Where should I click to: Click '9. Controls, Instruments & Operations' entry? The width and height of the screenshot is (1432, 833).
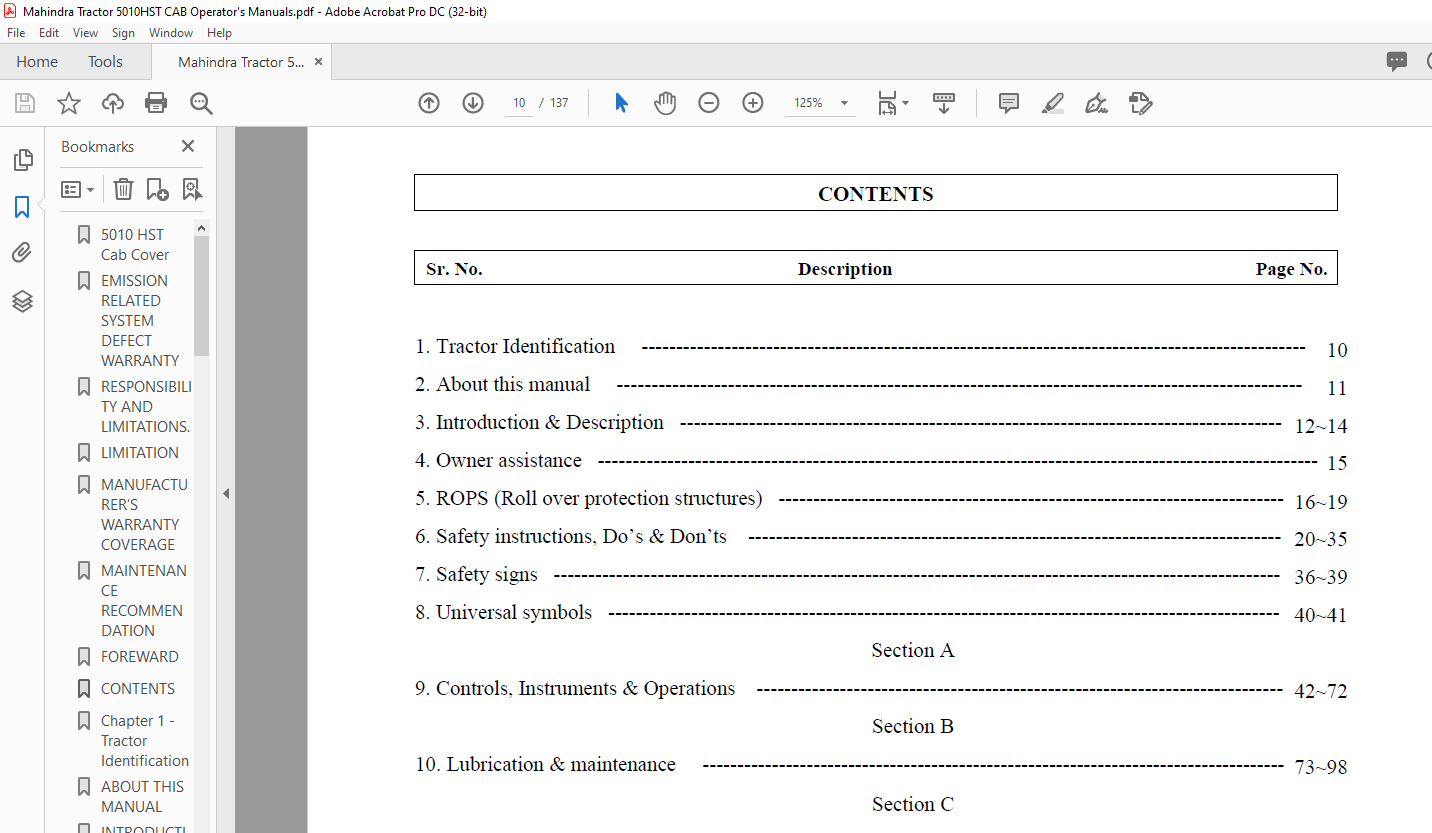tap(575, 688)
